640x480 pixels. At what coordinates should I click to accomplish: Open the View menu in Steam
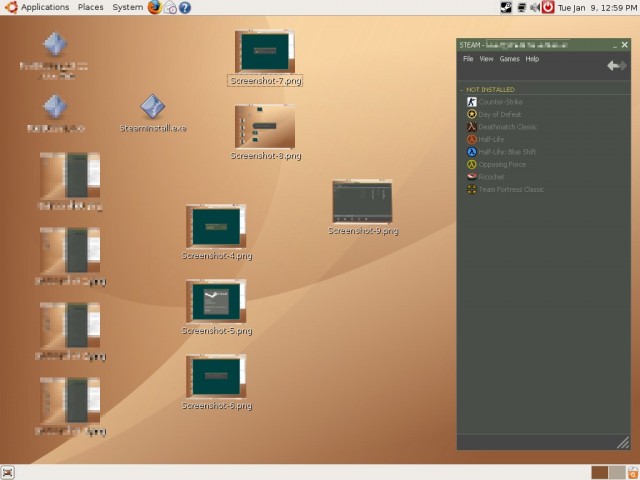pyautogui.click(x=486, y=59)
